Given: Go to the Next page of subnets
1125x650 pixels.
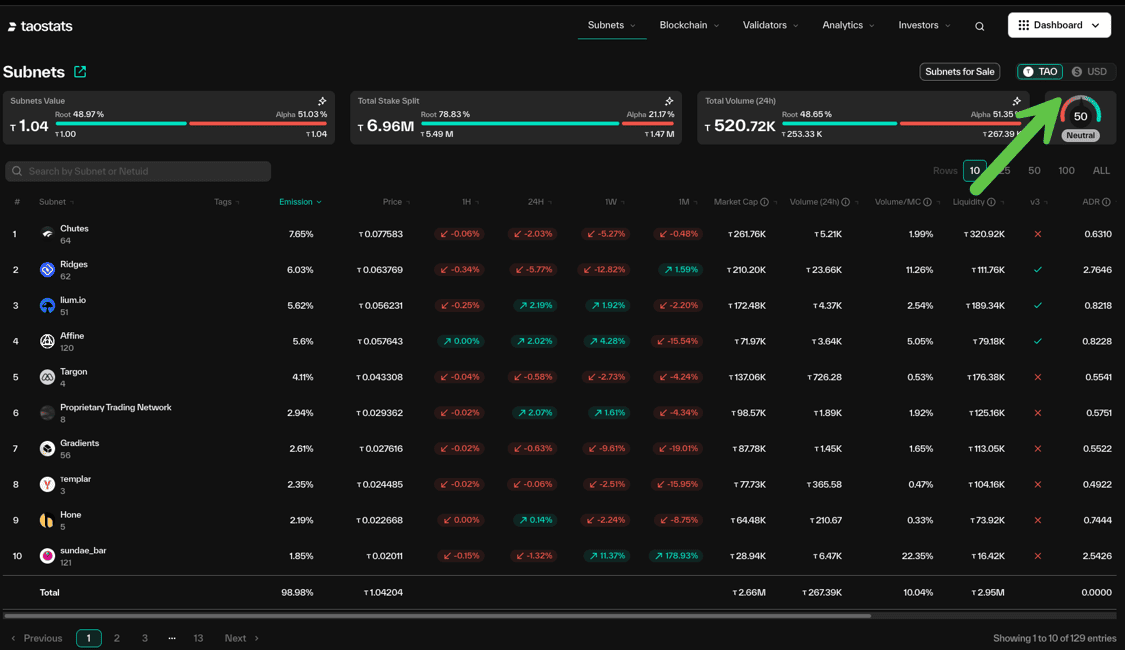Looking at the screenshot, I should pos(241,638).
